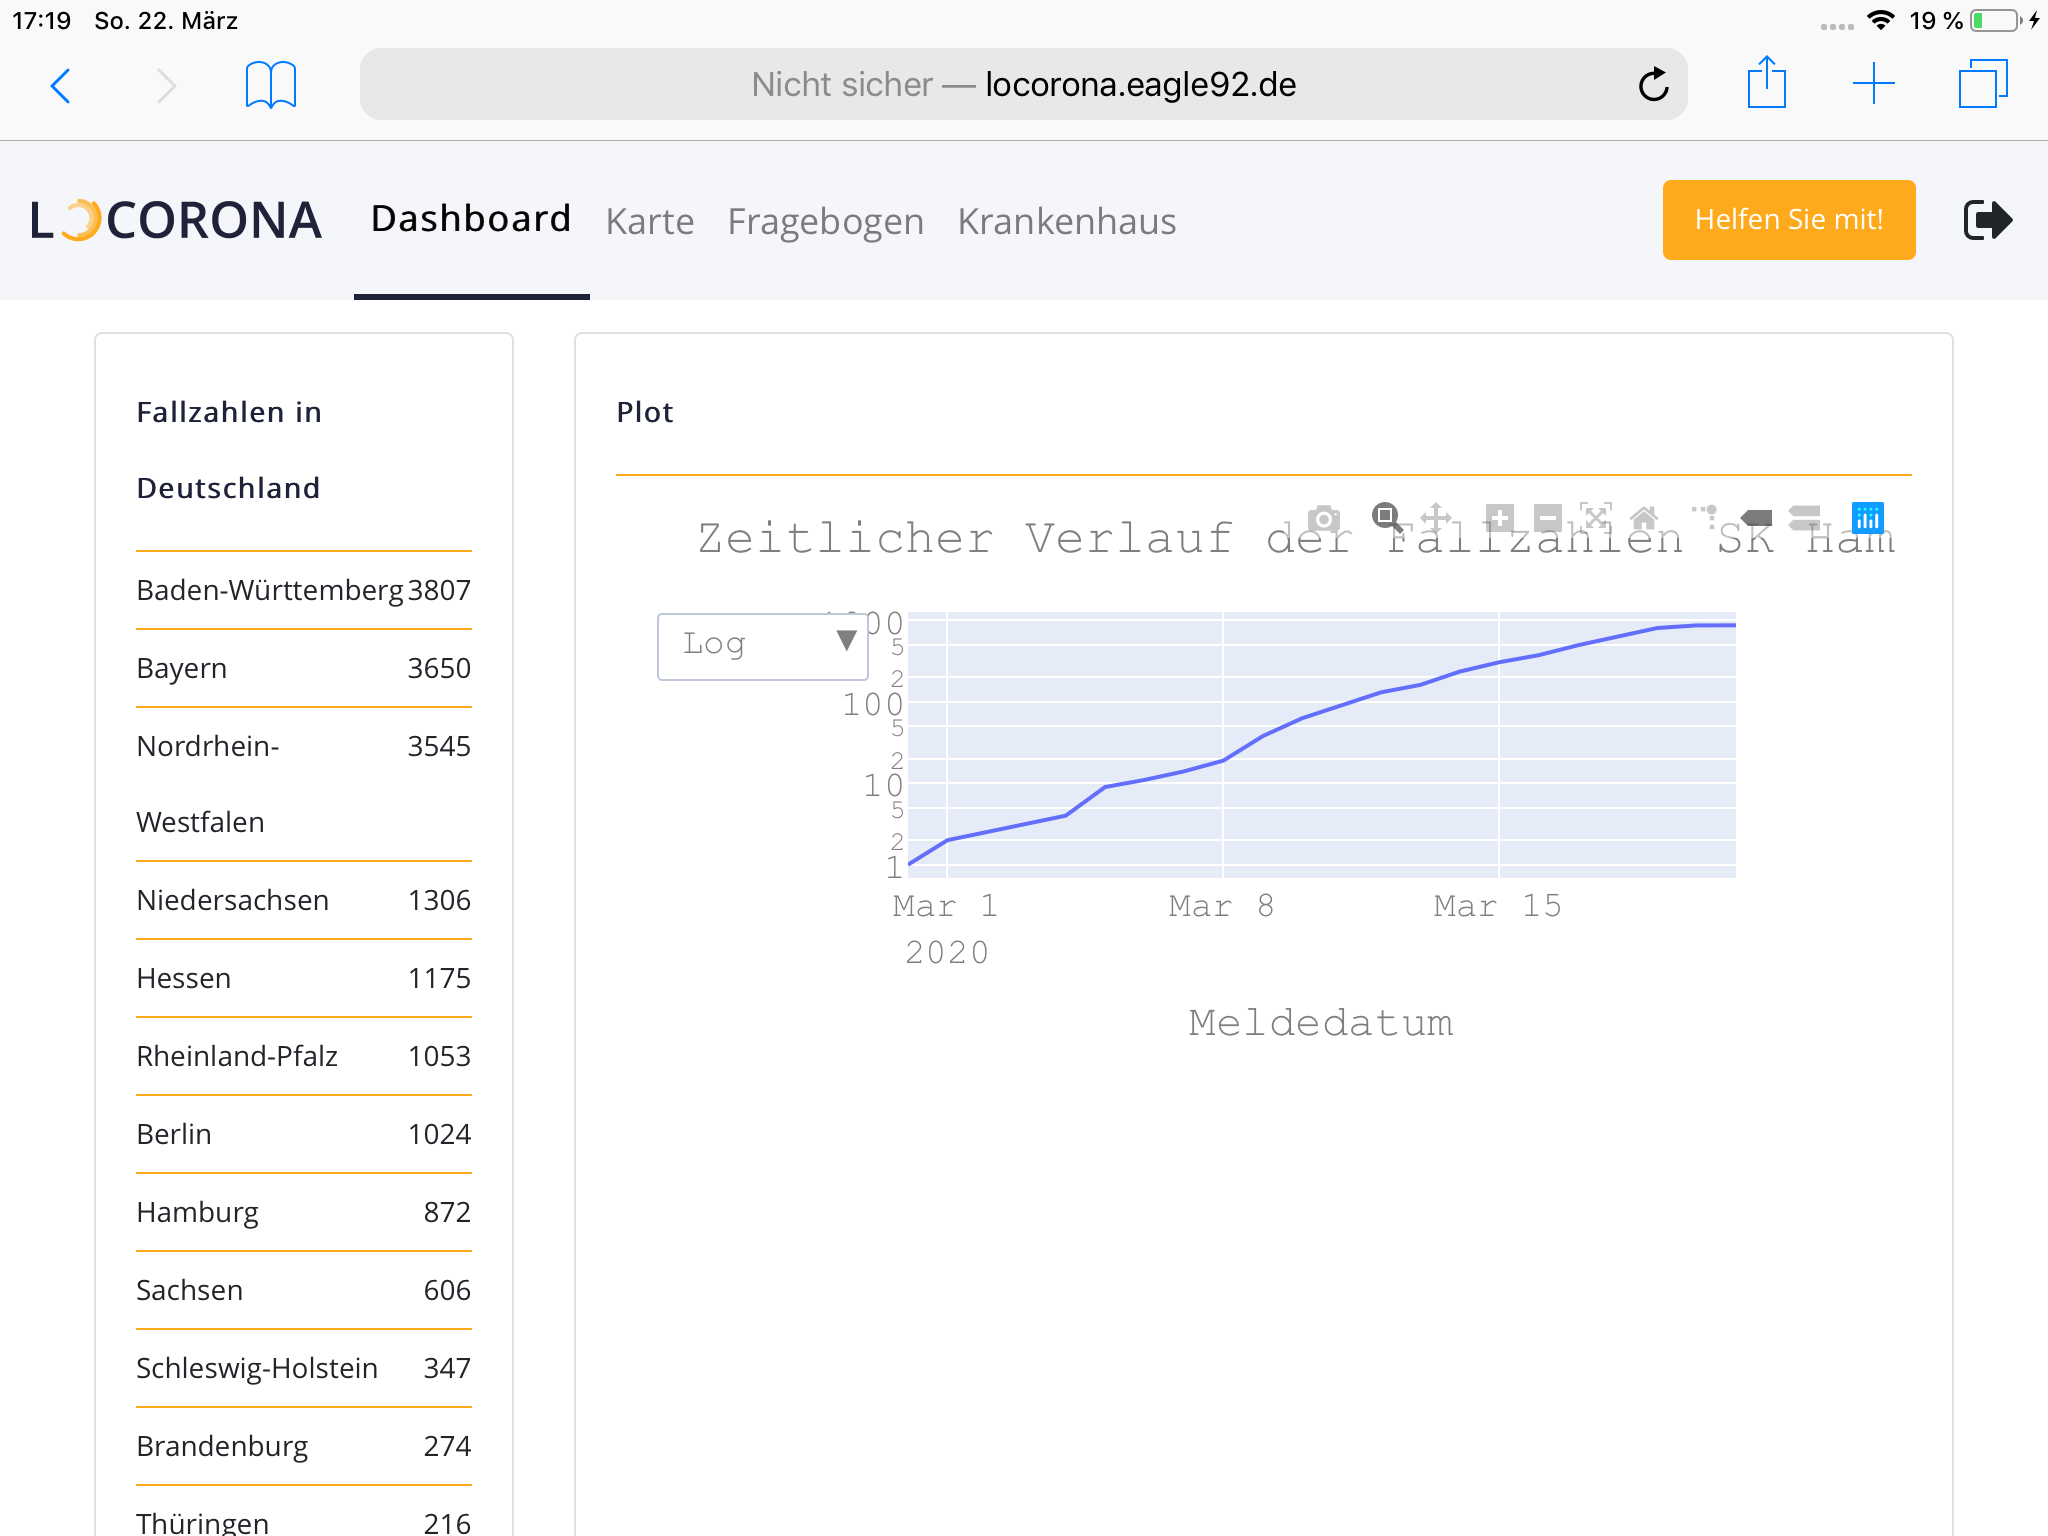Open the Fragebogen link
Viewport: 2048px width, 1536px height.
[825, 221]
